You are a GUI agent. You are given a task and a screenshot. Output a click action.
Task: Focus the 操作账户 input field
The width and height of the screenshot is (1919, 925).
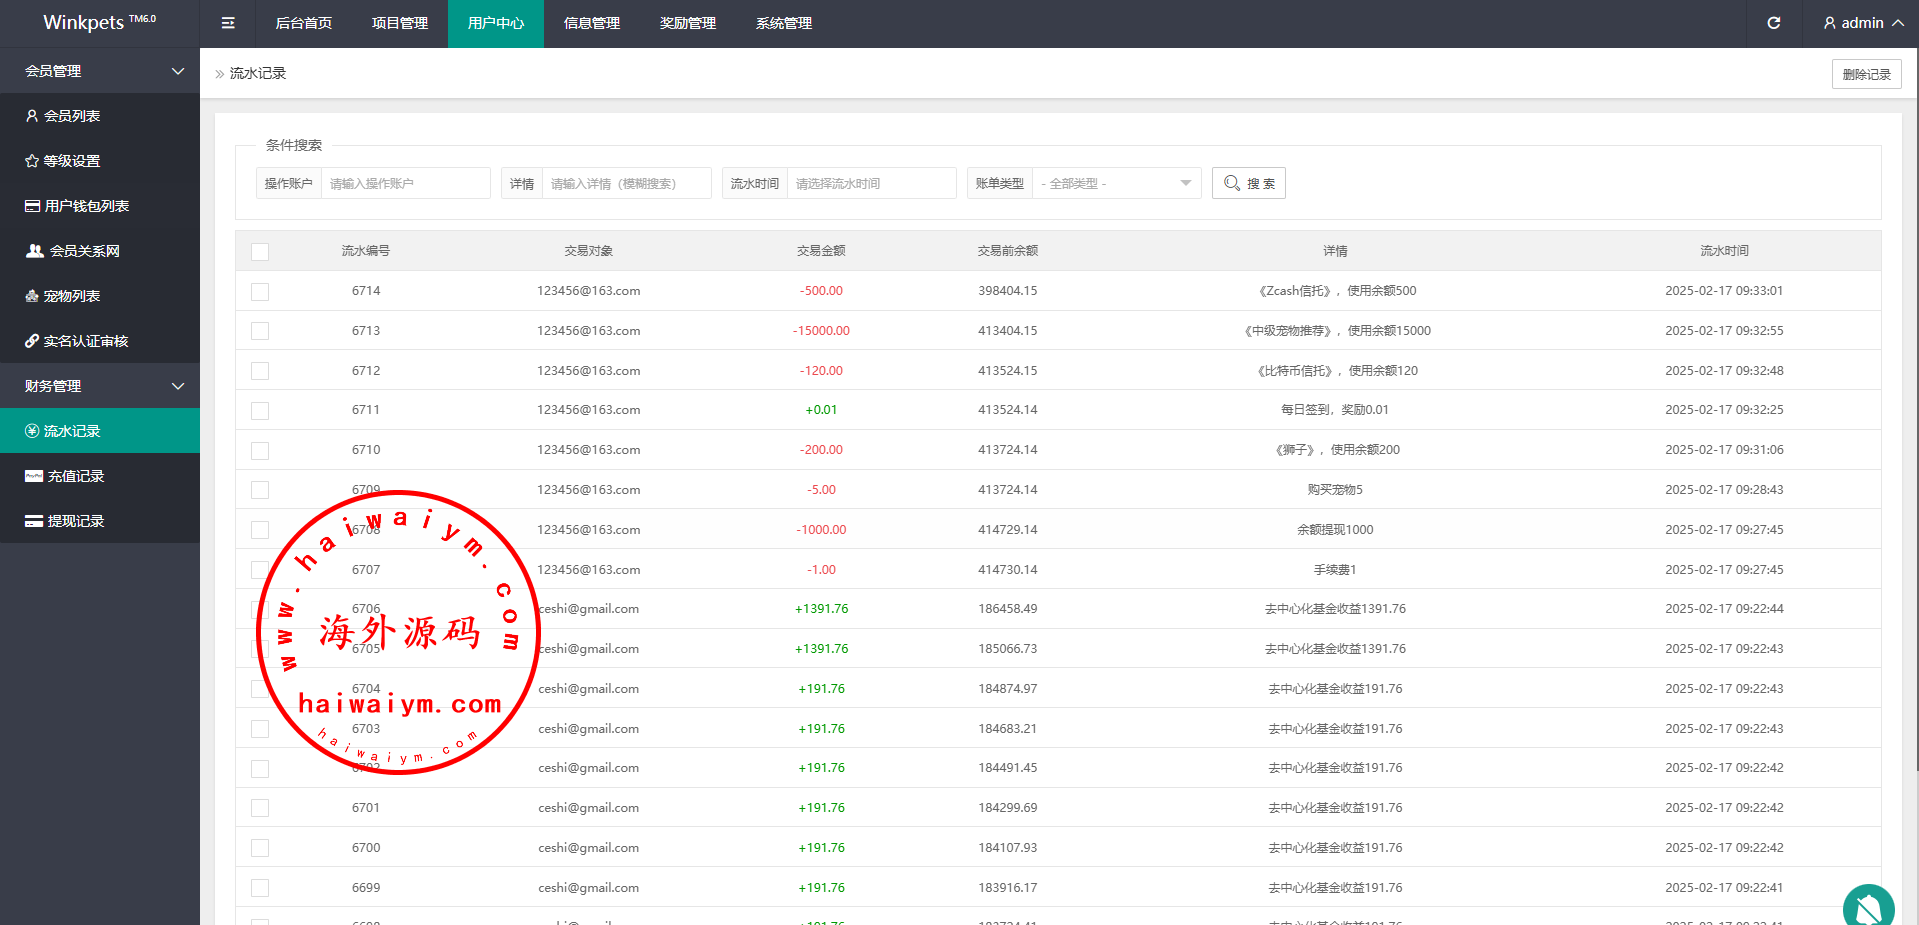point(405,184)
